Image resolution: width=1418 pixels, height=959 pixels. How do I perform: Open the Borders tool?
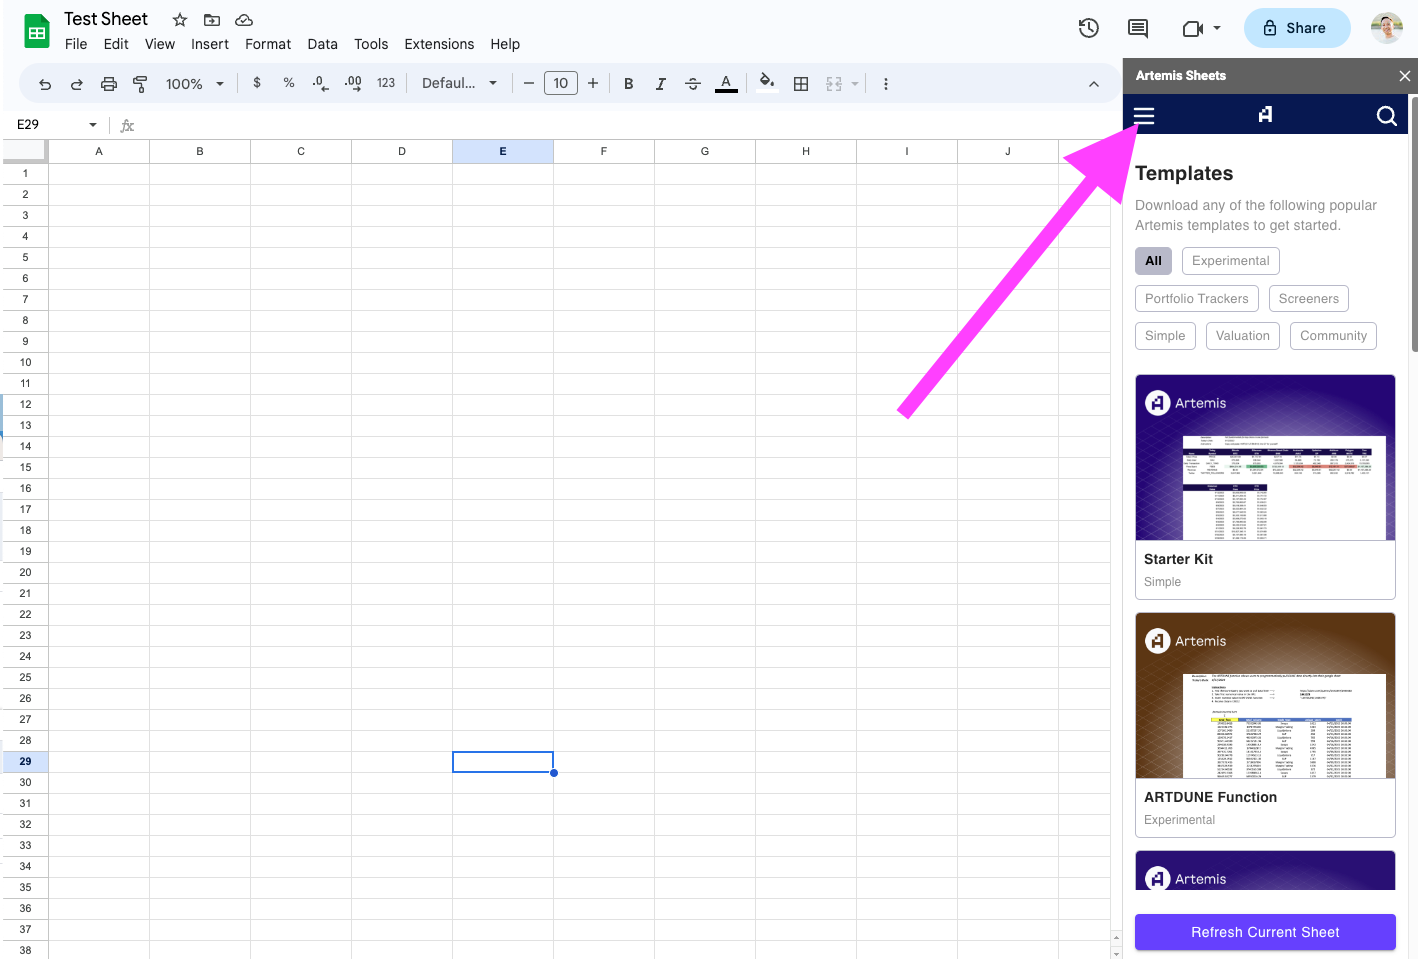pyautogui.click(x=801, y=84)
